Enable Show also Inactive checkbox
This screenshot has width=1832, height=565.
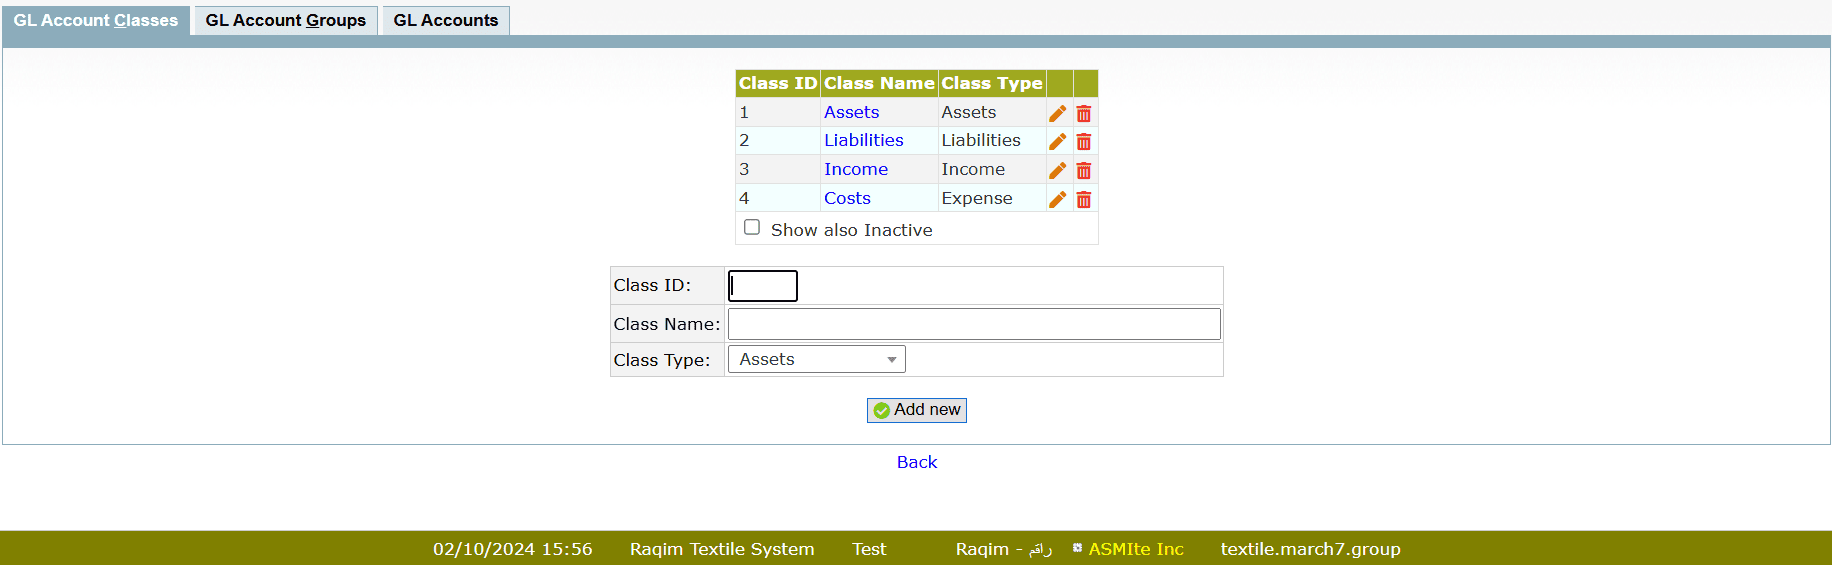752,227
